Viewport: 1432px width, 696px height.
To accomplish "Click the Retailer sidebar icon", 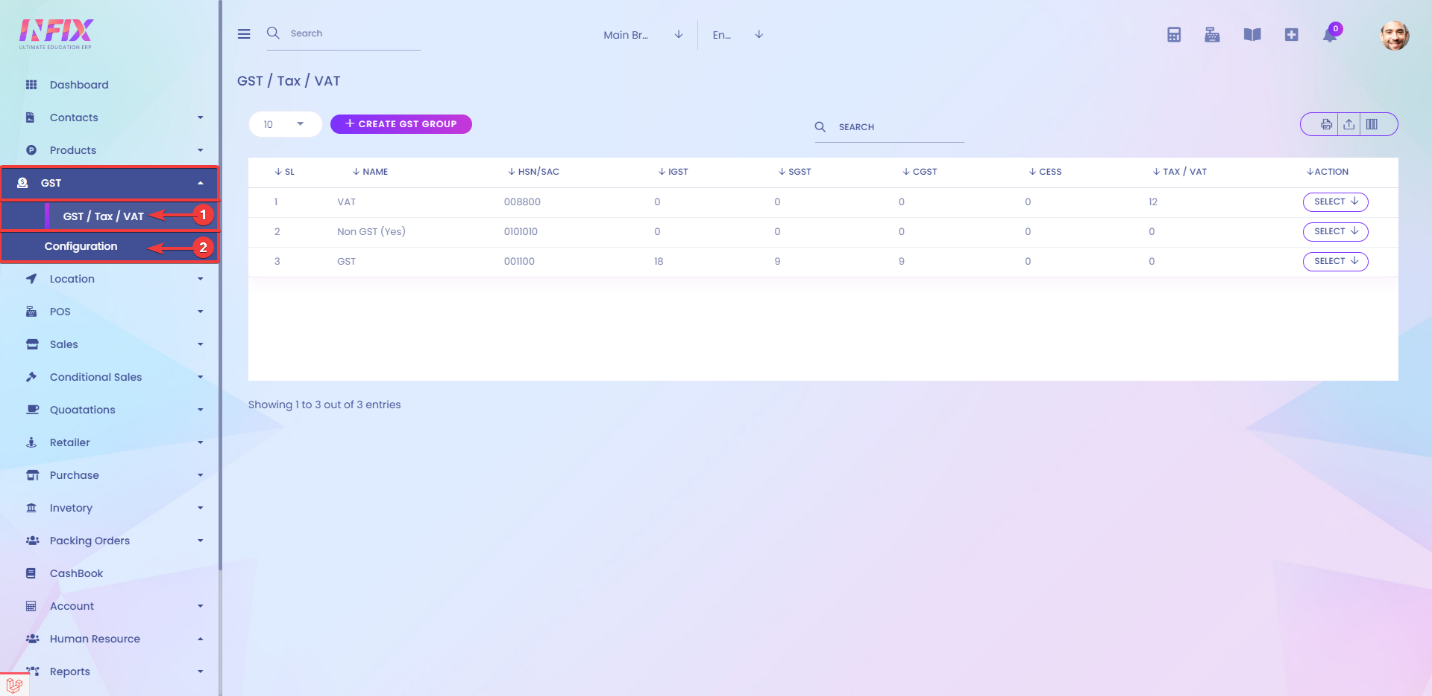I will tap(31, 442).
